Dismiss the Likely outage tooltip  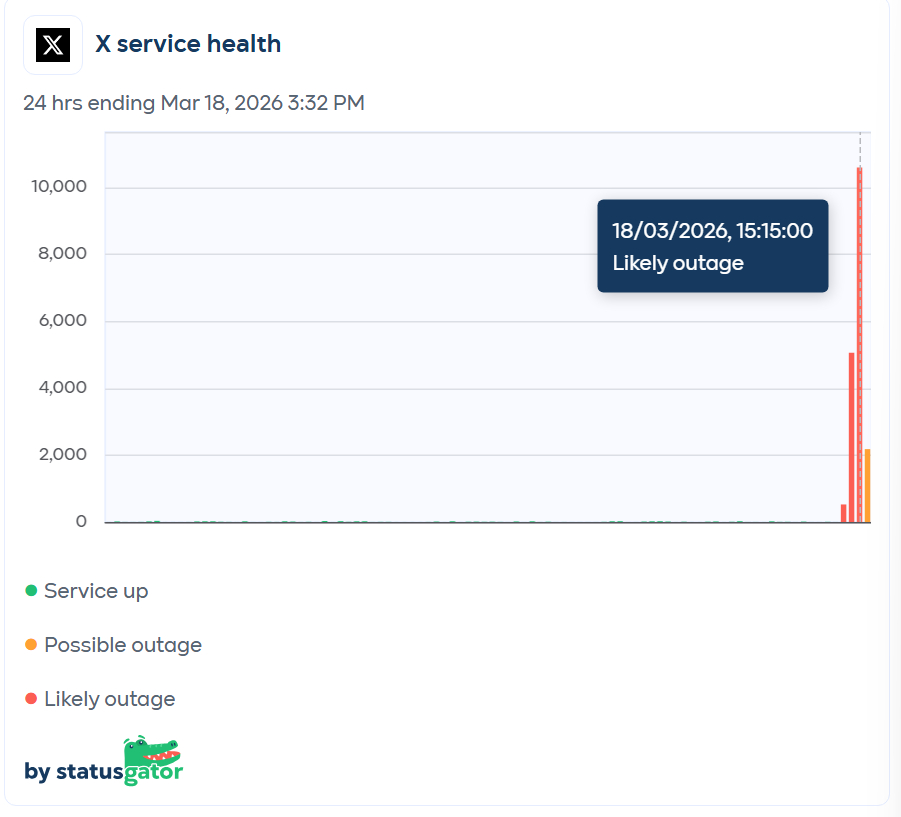[712, 246]
